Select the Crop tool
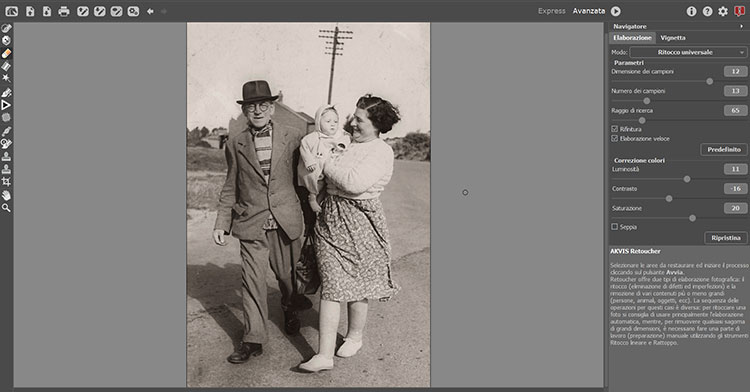750x392 pixels. (6, 182)
